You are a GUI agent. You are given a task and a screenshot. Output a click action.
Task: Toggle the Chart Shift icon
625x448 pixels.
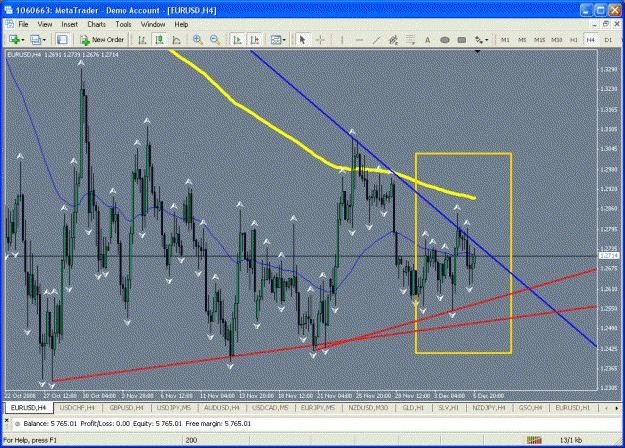(x=255, y=39)
